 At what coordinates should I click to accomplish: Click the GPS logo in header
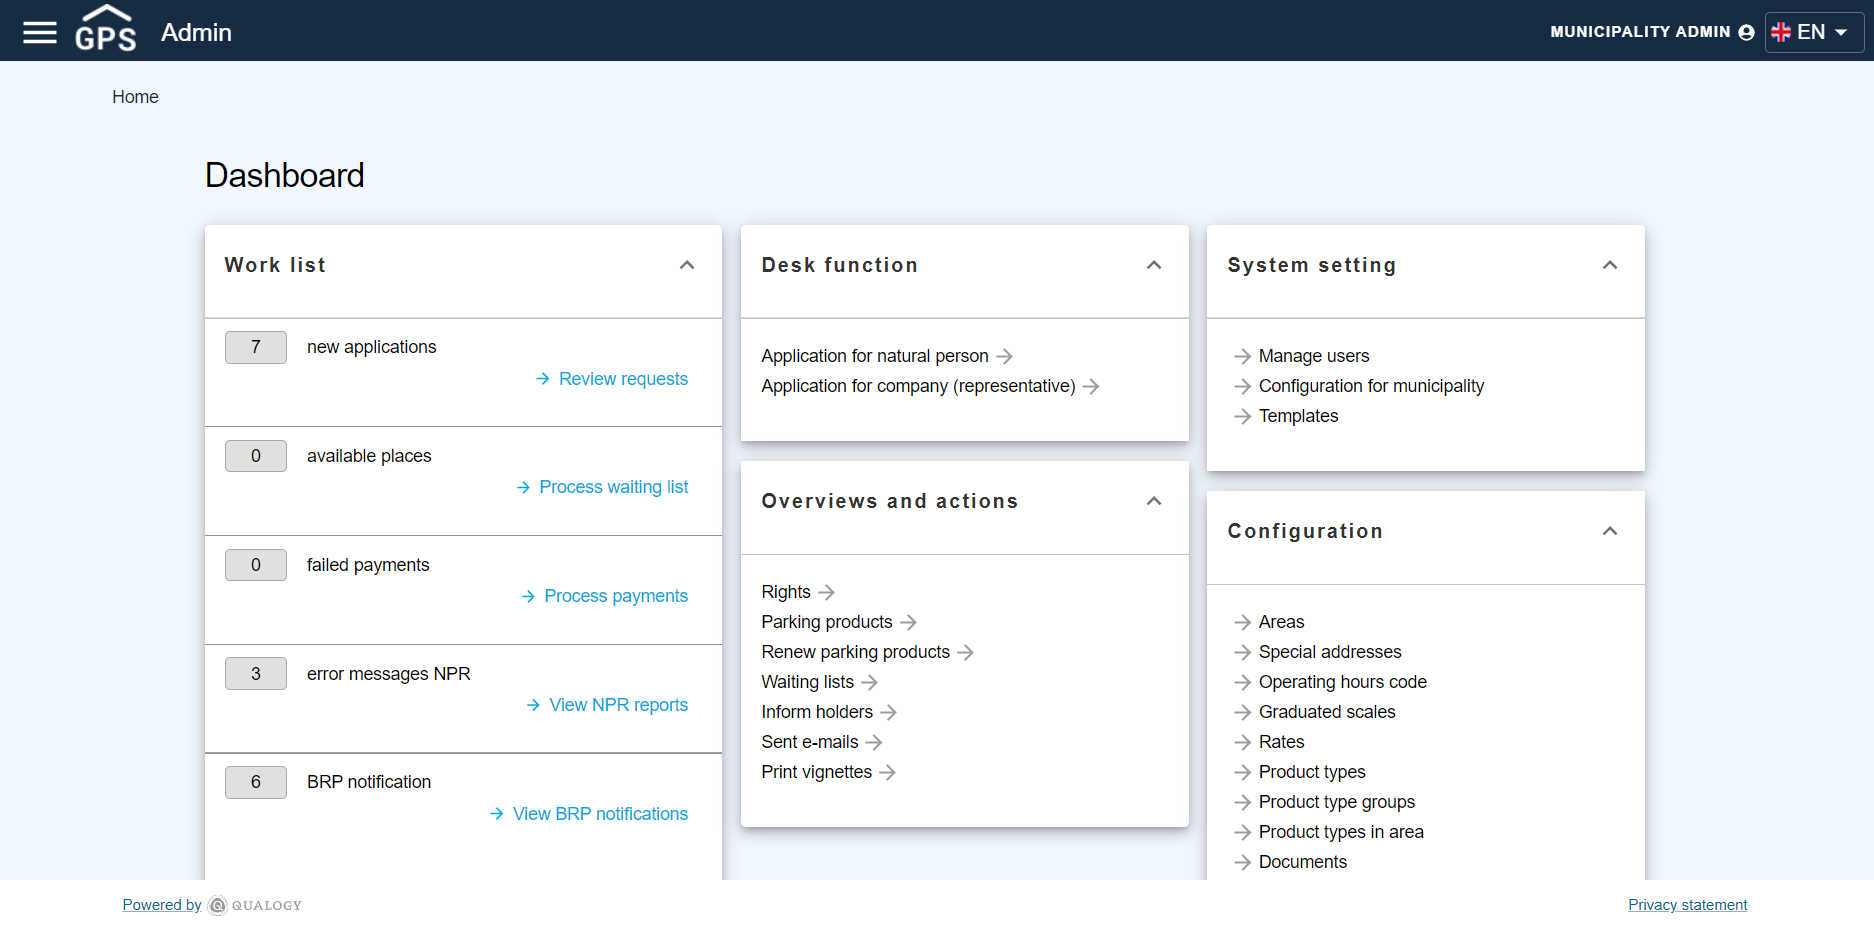(x=105, y=30)
